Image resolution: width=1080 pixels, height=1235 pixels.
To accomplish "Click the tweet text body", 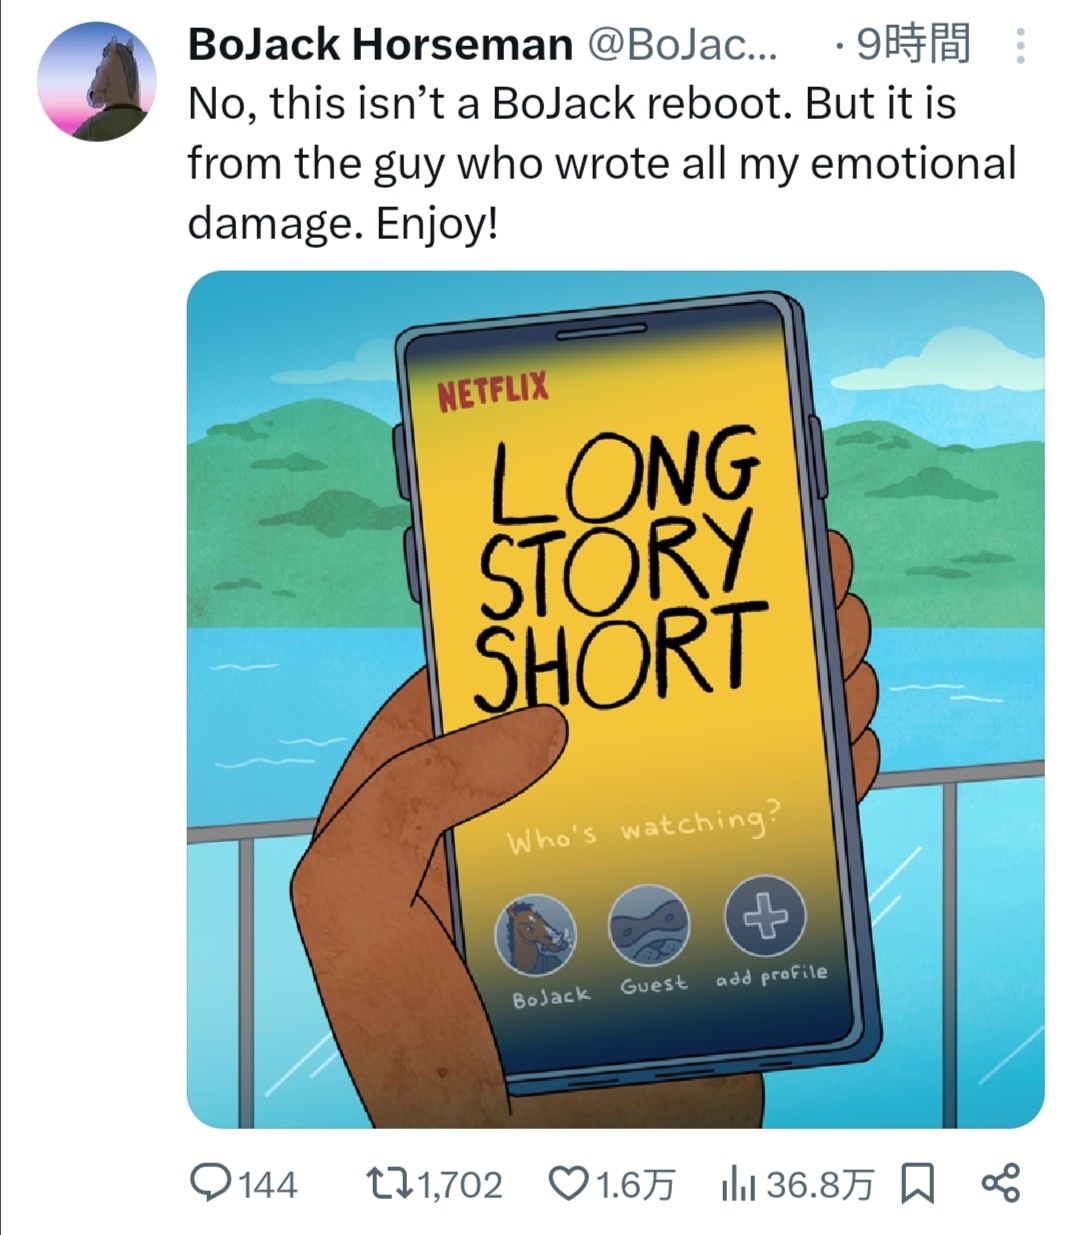I will (x=602, y=163).
